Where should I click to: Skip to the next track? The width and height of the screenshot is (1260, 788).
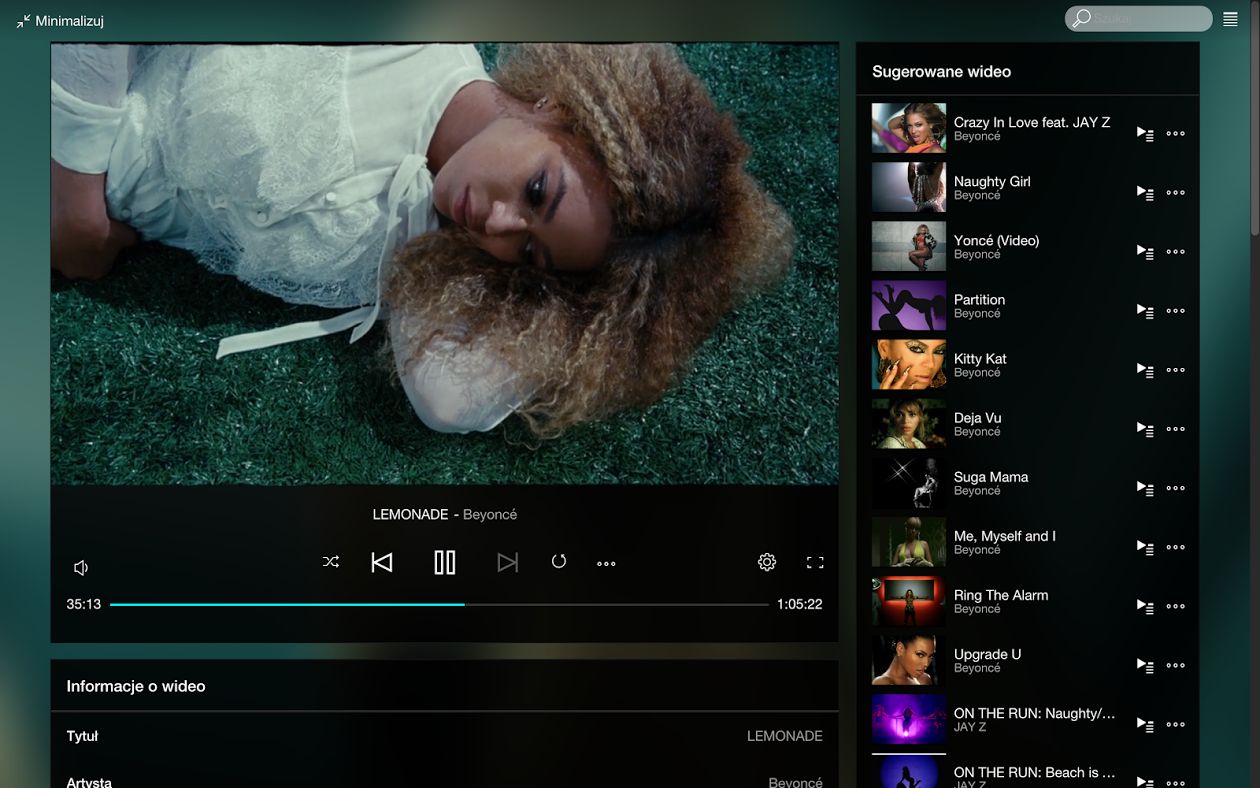click(508, 563)
